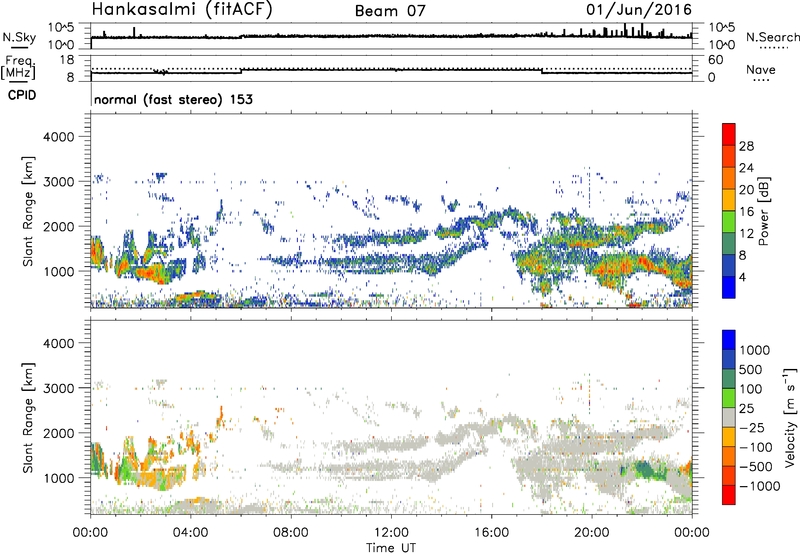Click the red bottom Velocity colorbar segment

(729, 495)
